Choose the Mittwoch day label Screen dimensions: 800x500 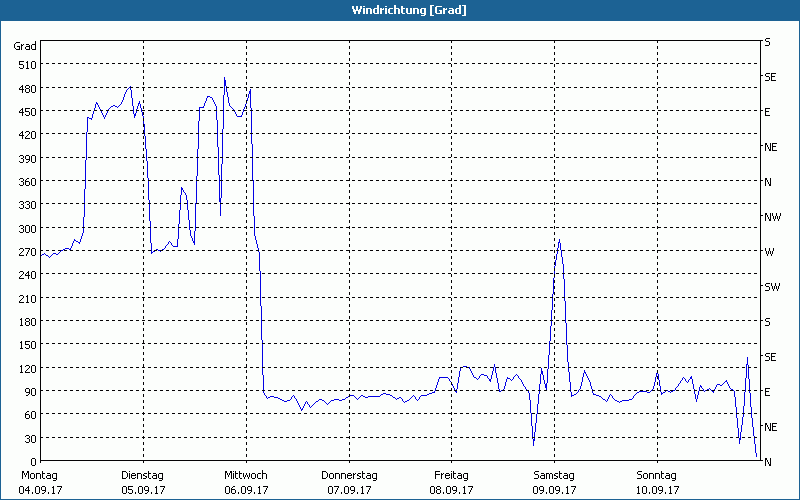(x=246, y=475)
